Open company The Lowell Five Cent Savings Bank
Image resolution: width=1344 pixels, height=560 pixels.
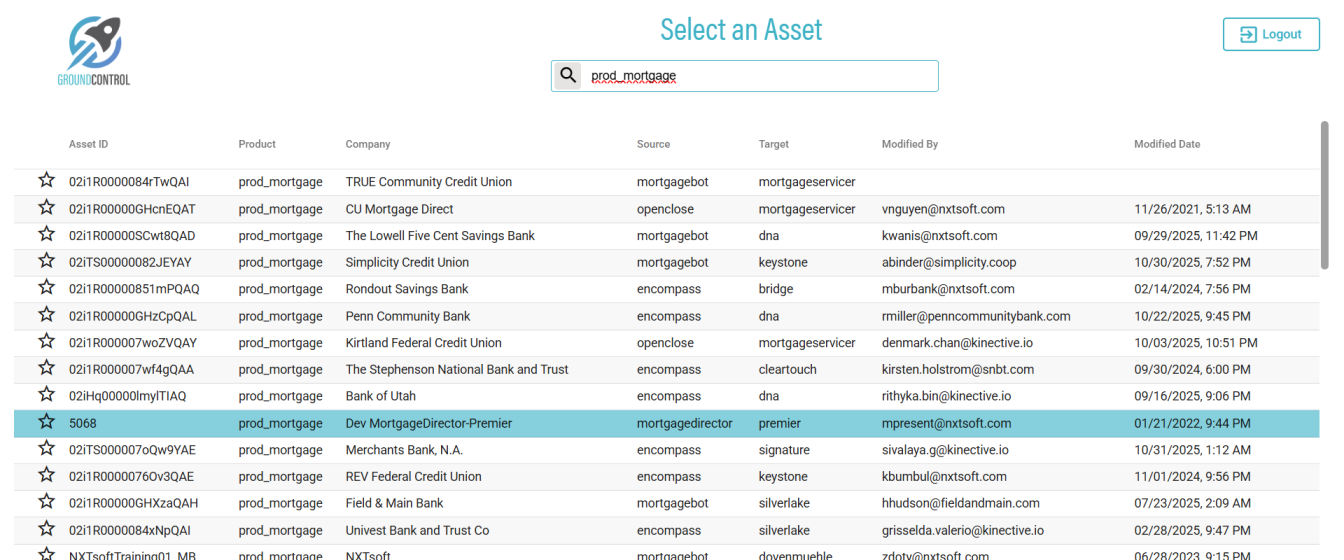pos(440,236)
